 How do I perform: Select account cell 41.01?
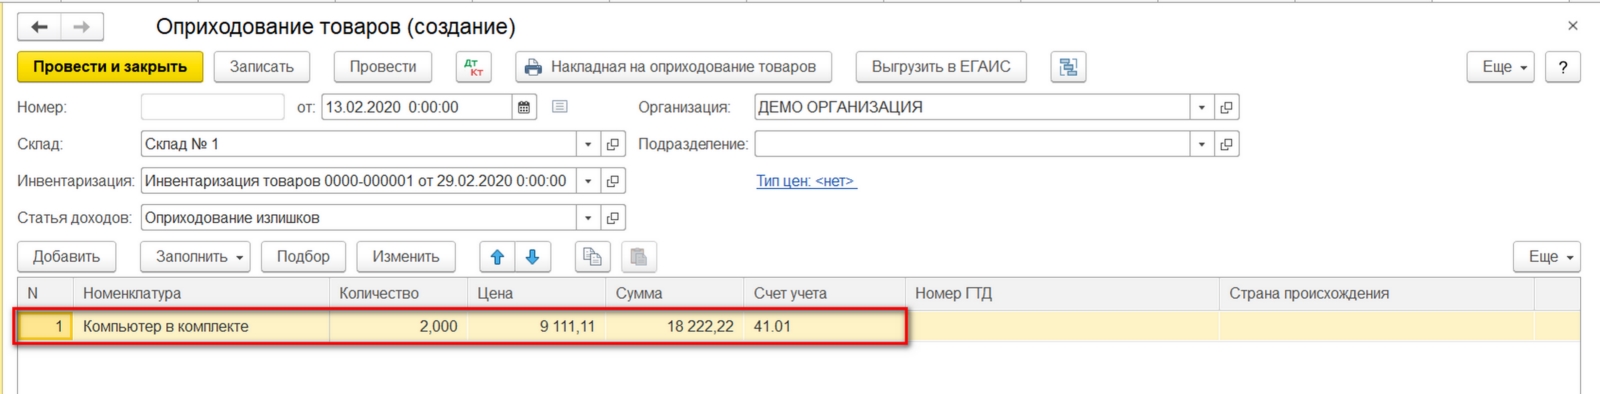(825, 326)
